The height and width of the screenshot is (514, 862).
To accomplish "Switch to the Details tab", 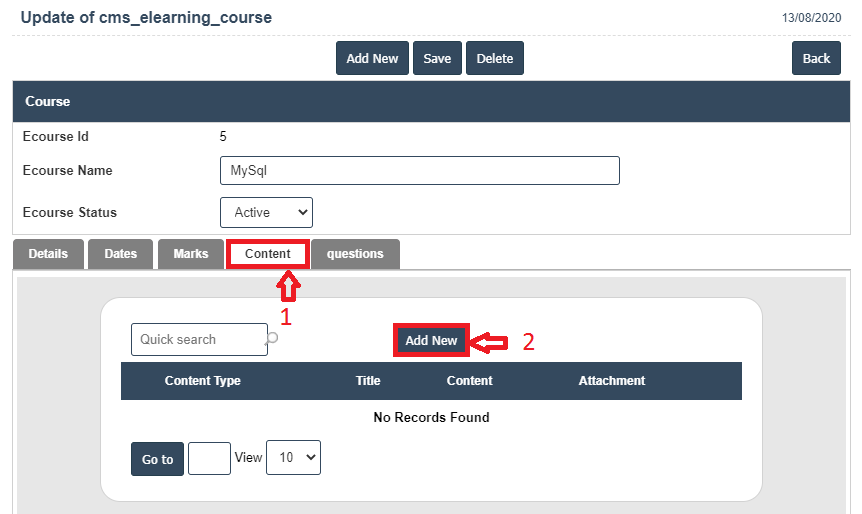I will (x=48, y=254).
